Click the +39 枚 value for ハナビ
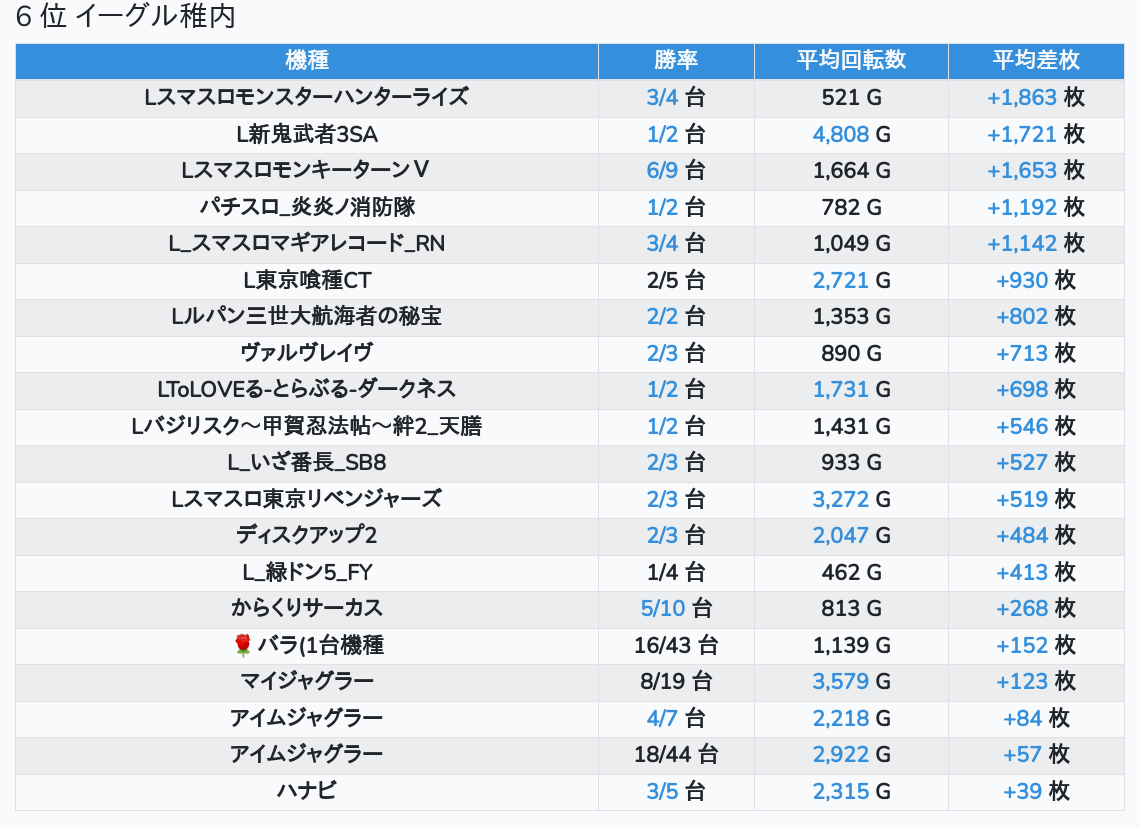This screenshot has width=1140, height=827. pyautogui.click(x=1036, y=791)
